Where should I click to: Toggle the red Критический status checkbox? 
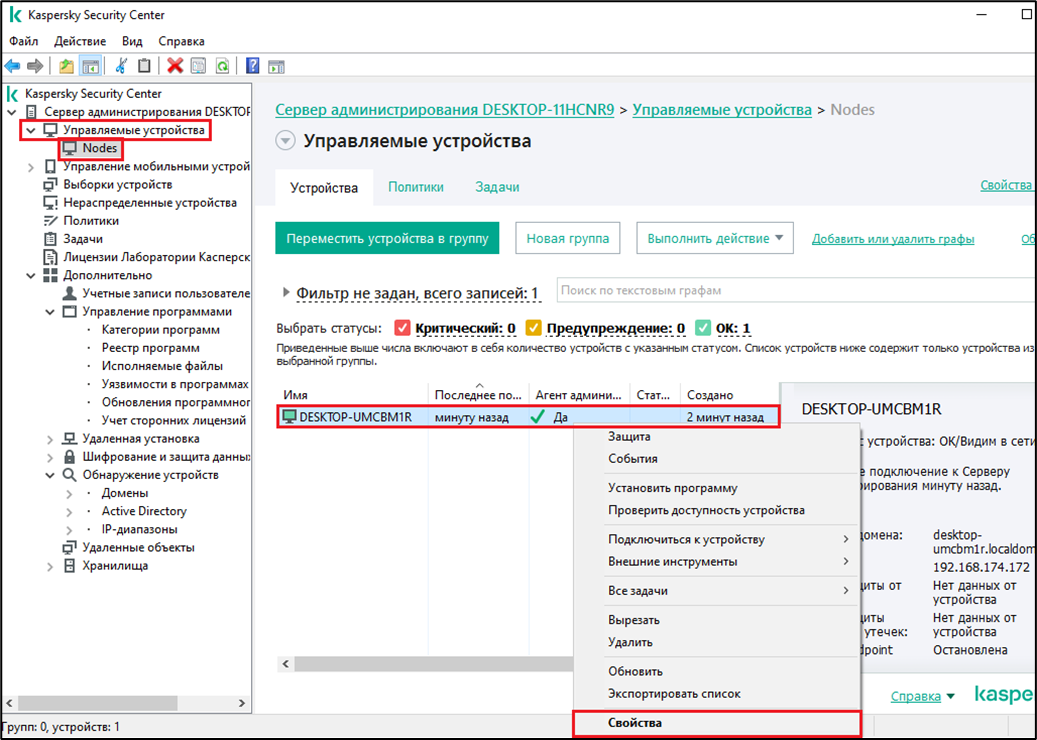(403, 328)
